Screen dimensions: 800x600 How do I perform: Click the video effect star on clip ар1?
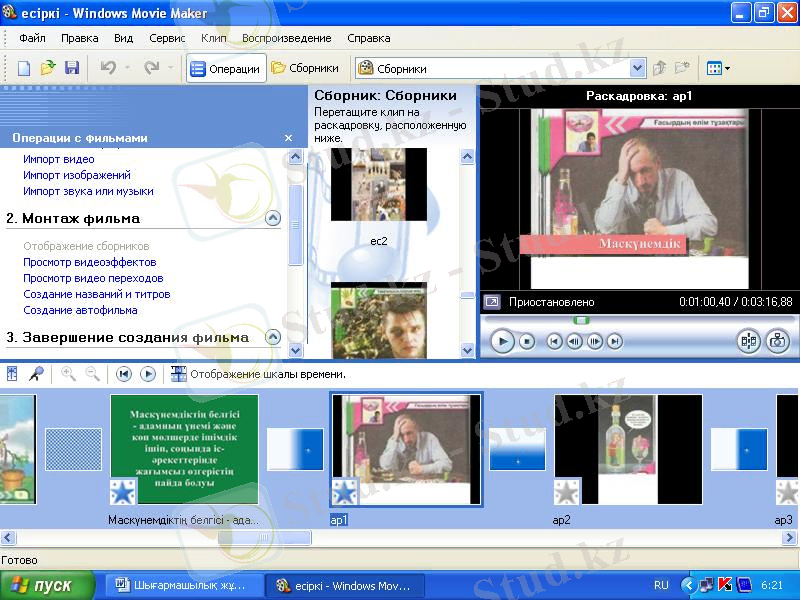click(x=344, y=492)
